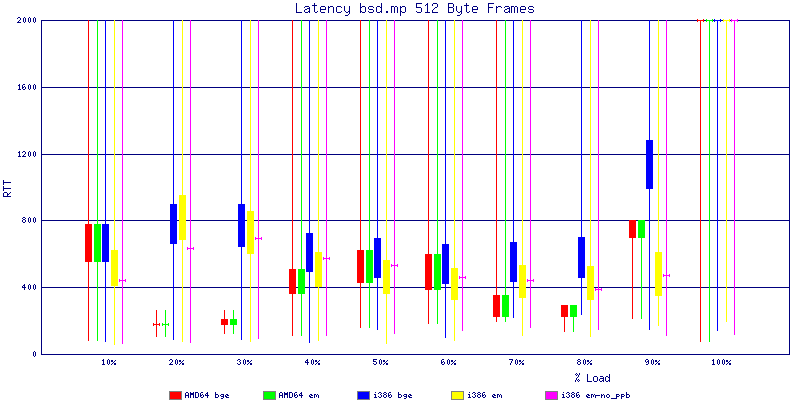This screenshot has height=400, width=800.
Task: Click the 'AMD64 bge' legend text
Action: (207, 395)
